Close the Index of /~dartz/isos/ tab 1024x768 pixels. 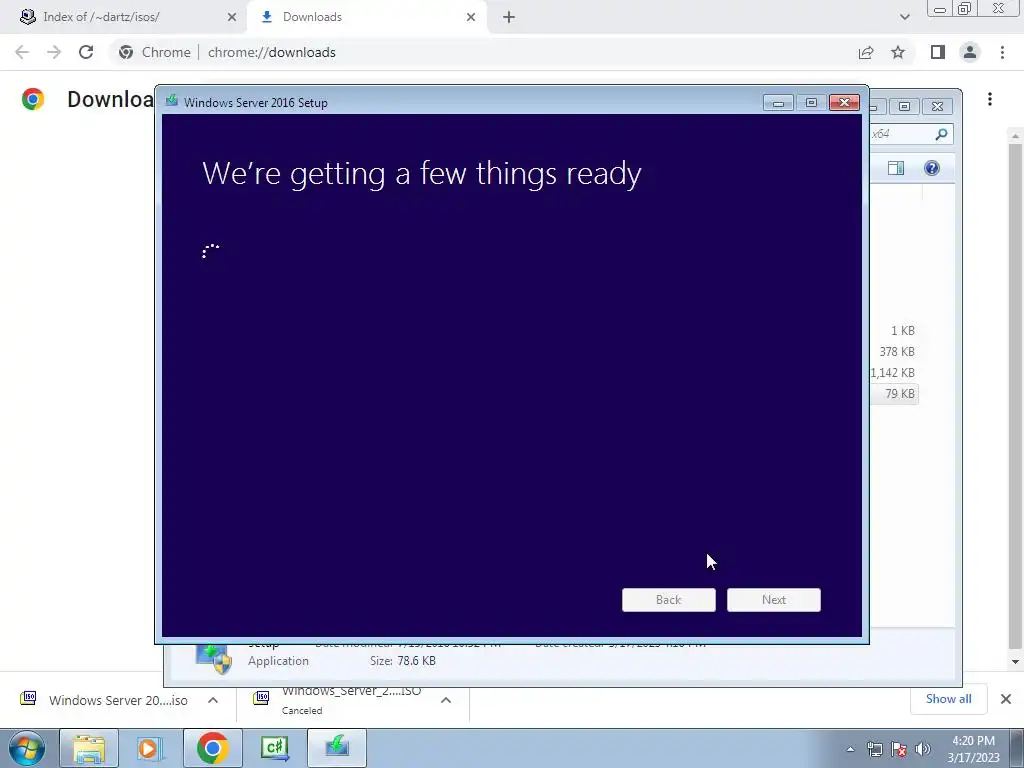[x=232, y=17]
